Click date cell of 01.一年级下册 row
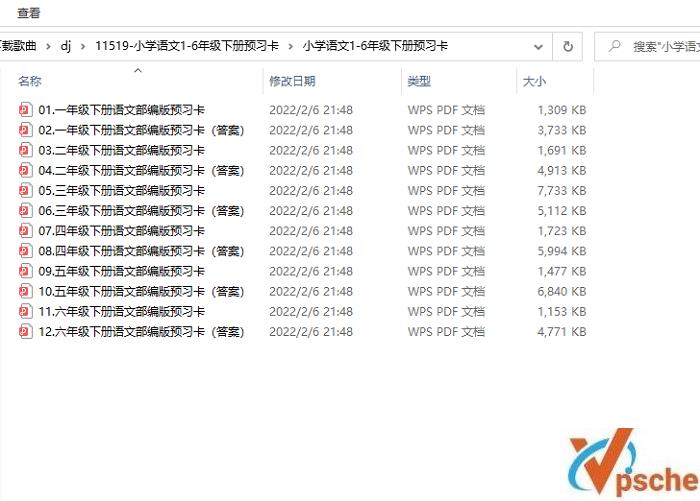This screenshot has width=700, height=501. (x=311, y=110)
